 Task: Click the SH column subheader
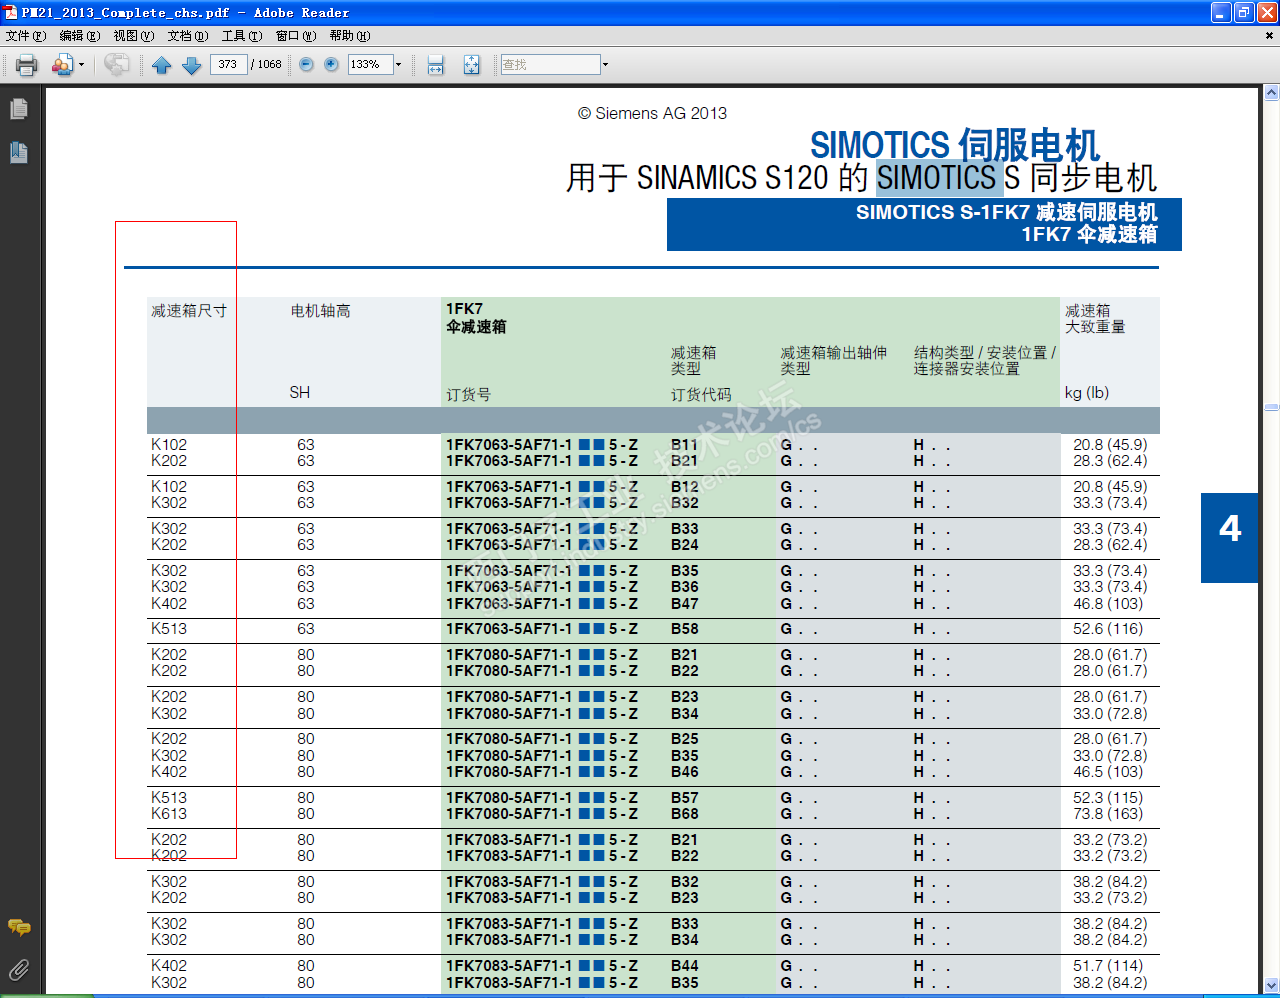(300, 393)
